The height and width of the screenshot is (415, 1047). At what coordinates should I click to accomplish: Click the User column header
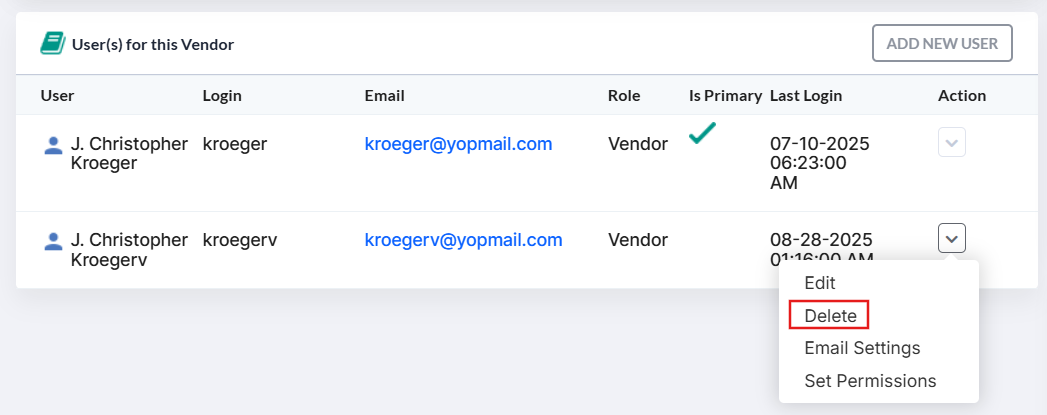[57, 95]
